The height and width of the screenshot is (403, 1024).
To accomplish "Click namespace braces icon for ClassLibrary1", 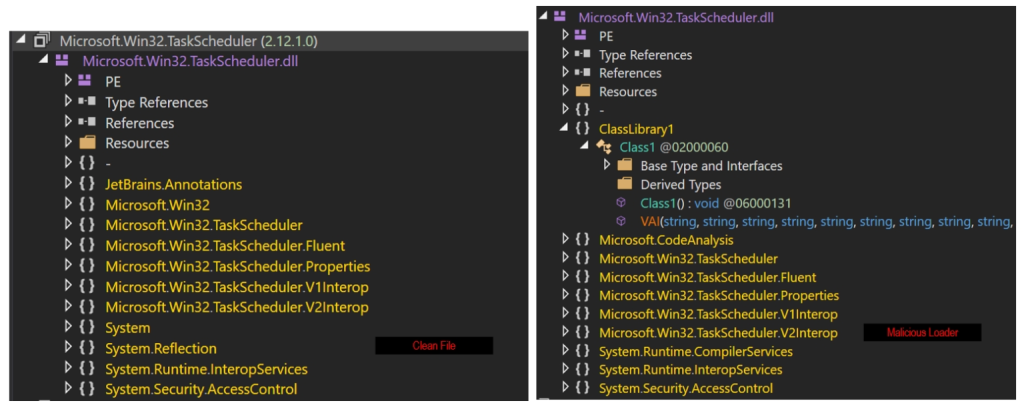I will pyautogui.click(x=583, y=129).
